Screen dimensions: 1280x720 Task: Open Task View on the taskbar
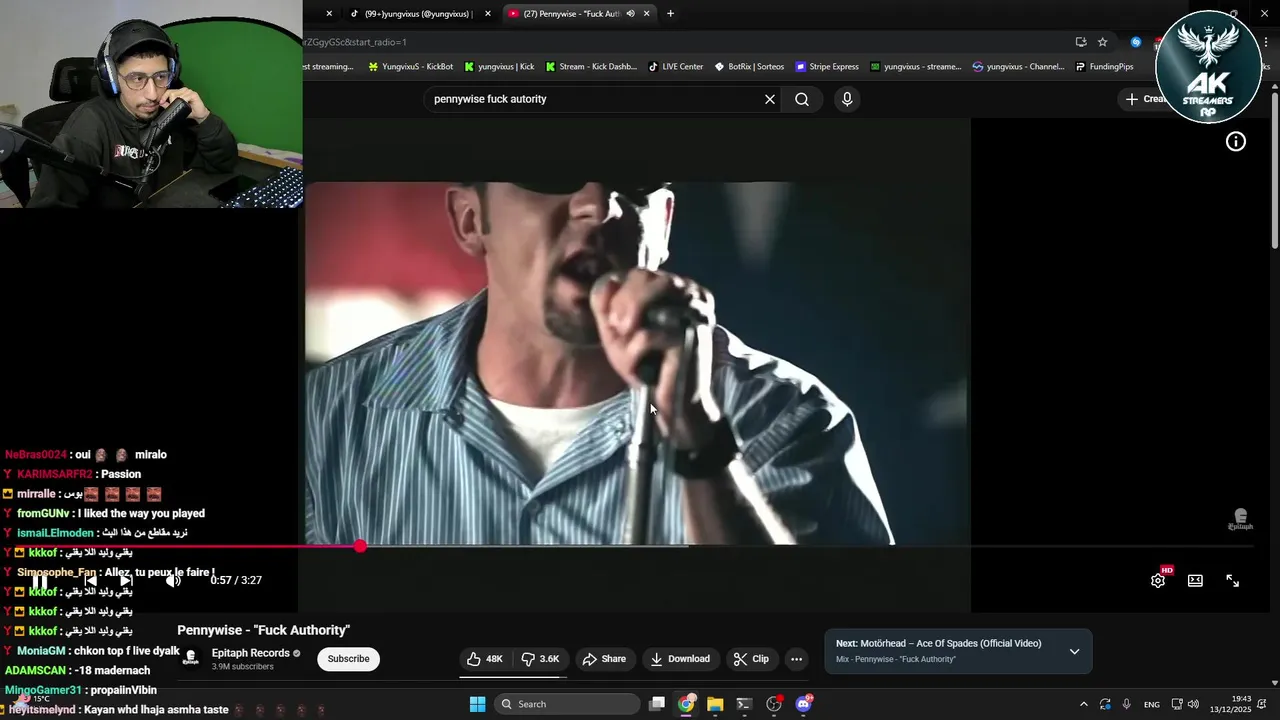[x=657, y=704]
